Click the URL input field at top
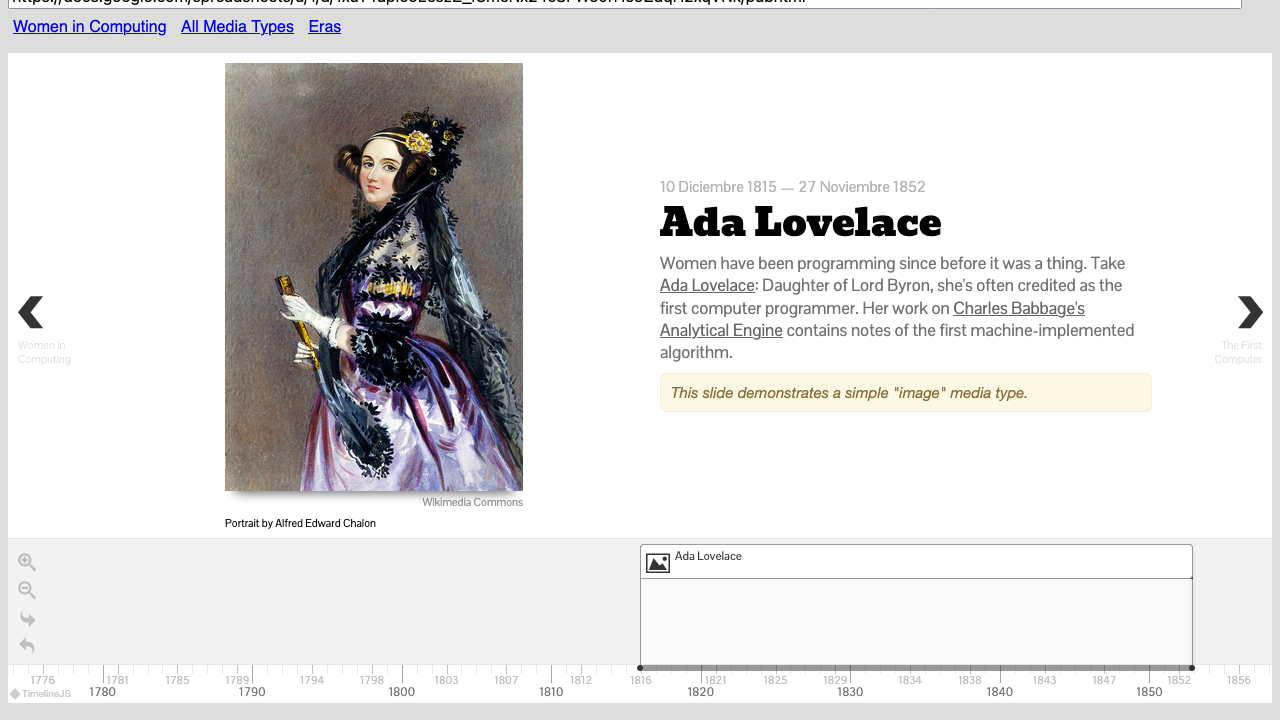The image size is (1280, 720). click(x=624, y=4)
